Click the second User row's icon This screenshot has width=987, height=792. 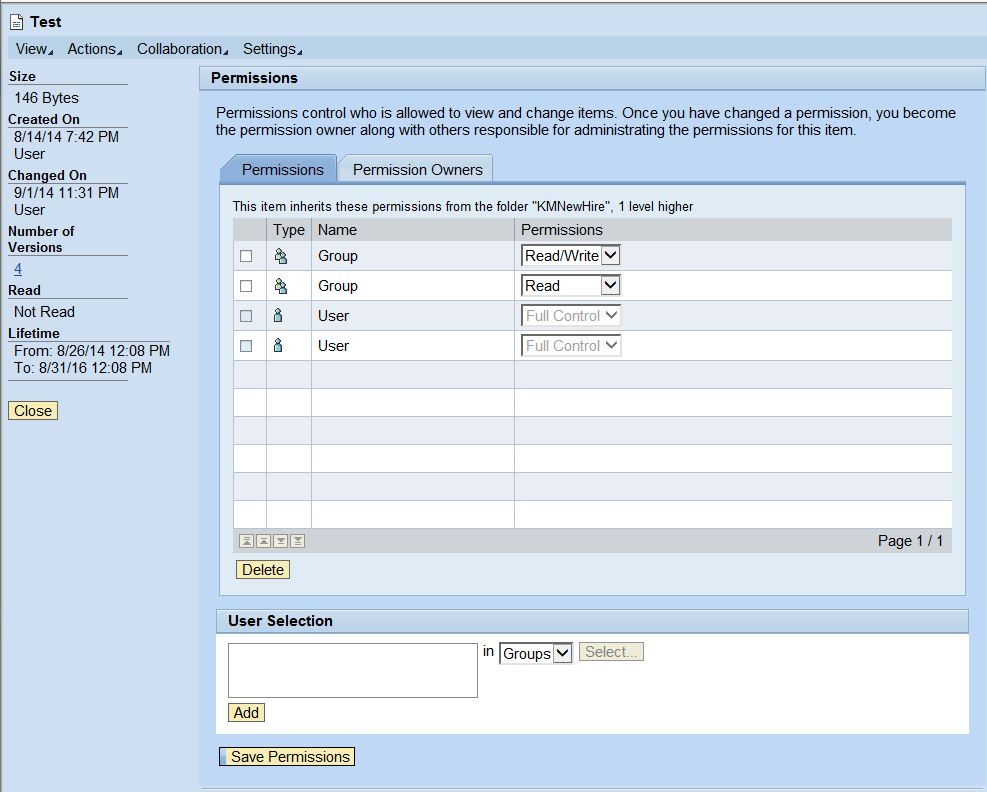pyautogui.click(x=278, y=346)
